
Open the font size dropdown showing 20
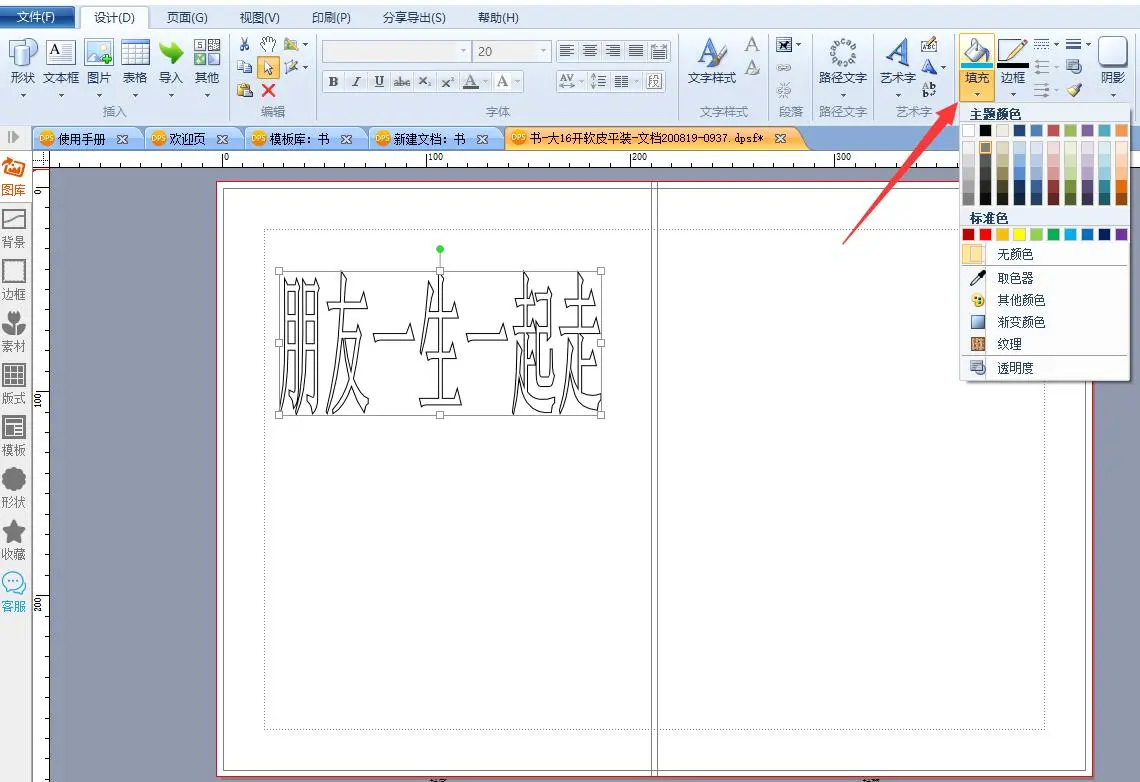tap(544, 51)
